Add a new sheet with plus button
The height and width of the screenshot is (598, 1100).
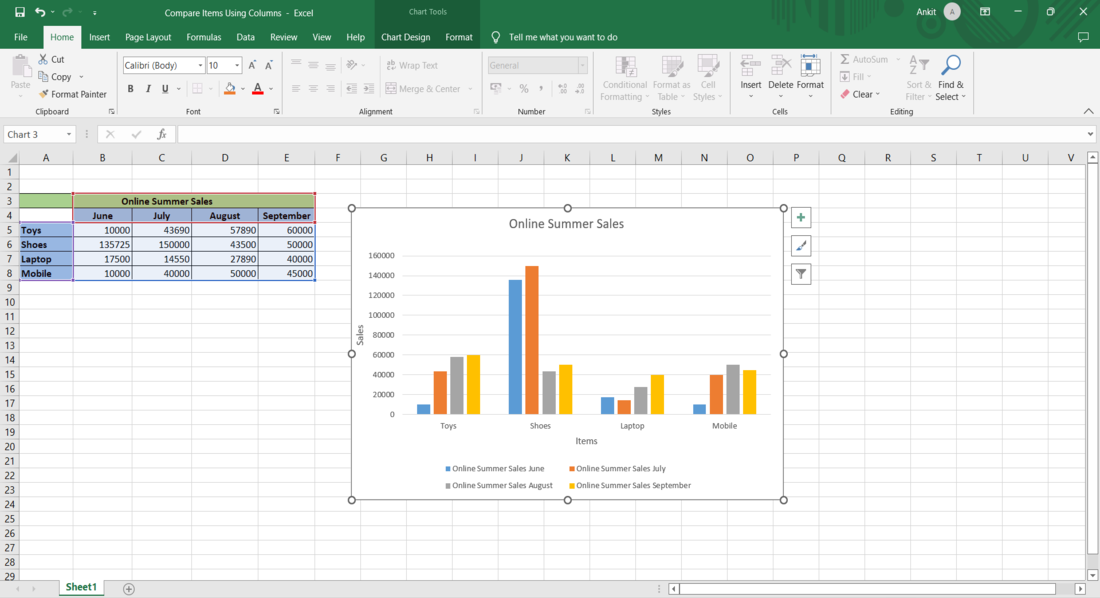[x=129, y=589]
